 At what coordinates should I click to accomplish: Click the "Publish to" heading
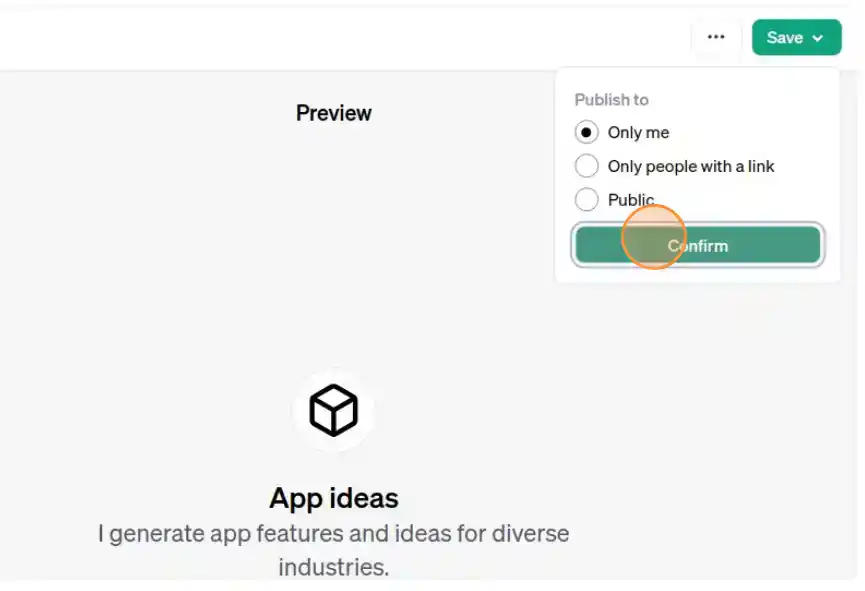(x=611, y=99)
